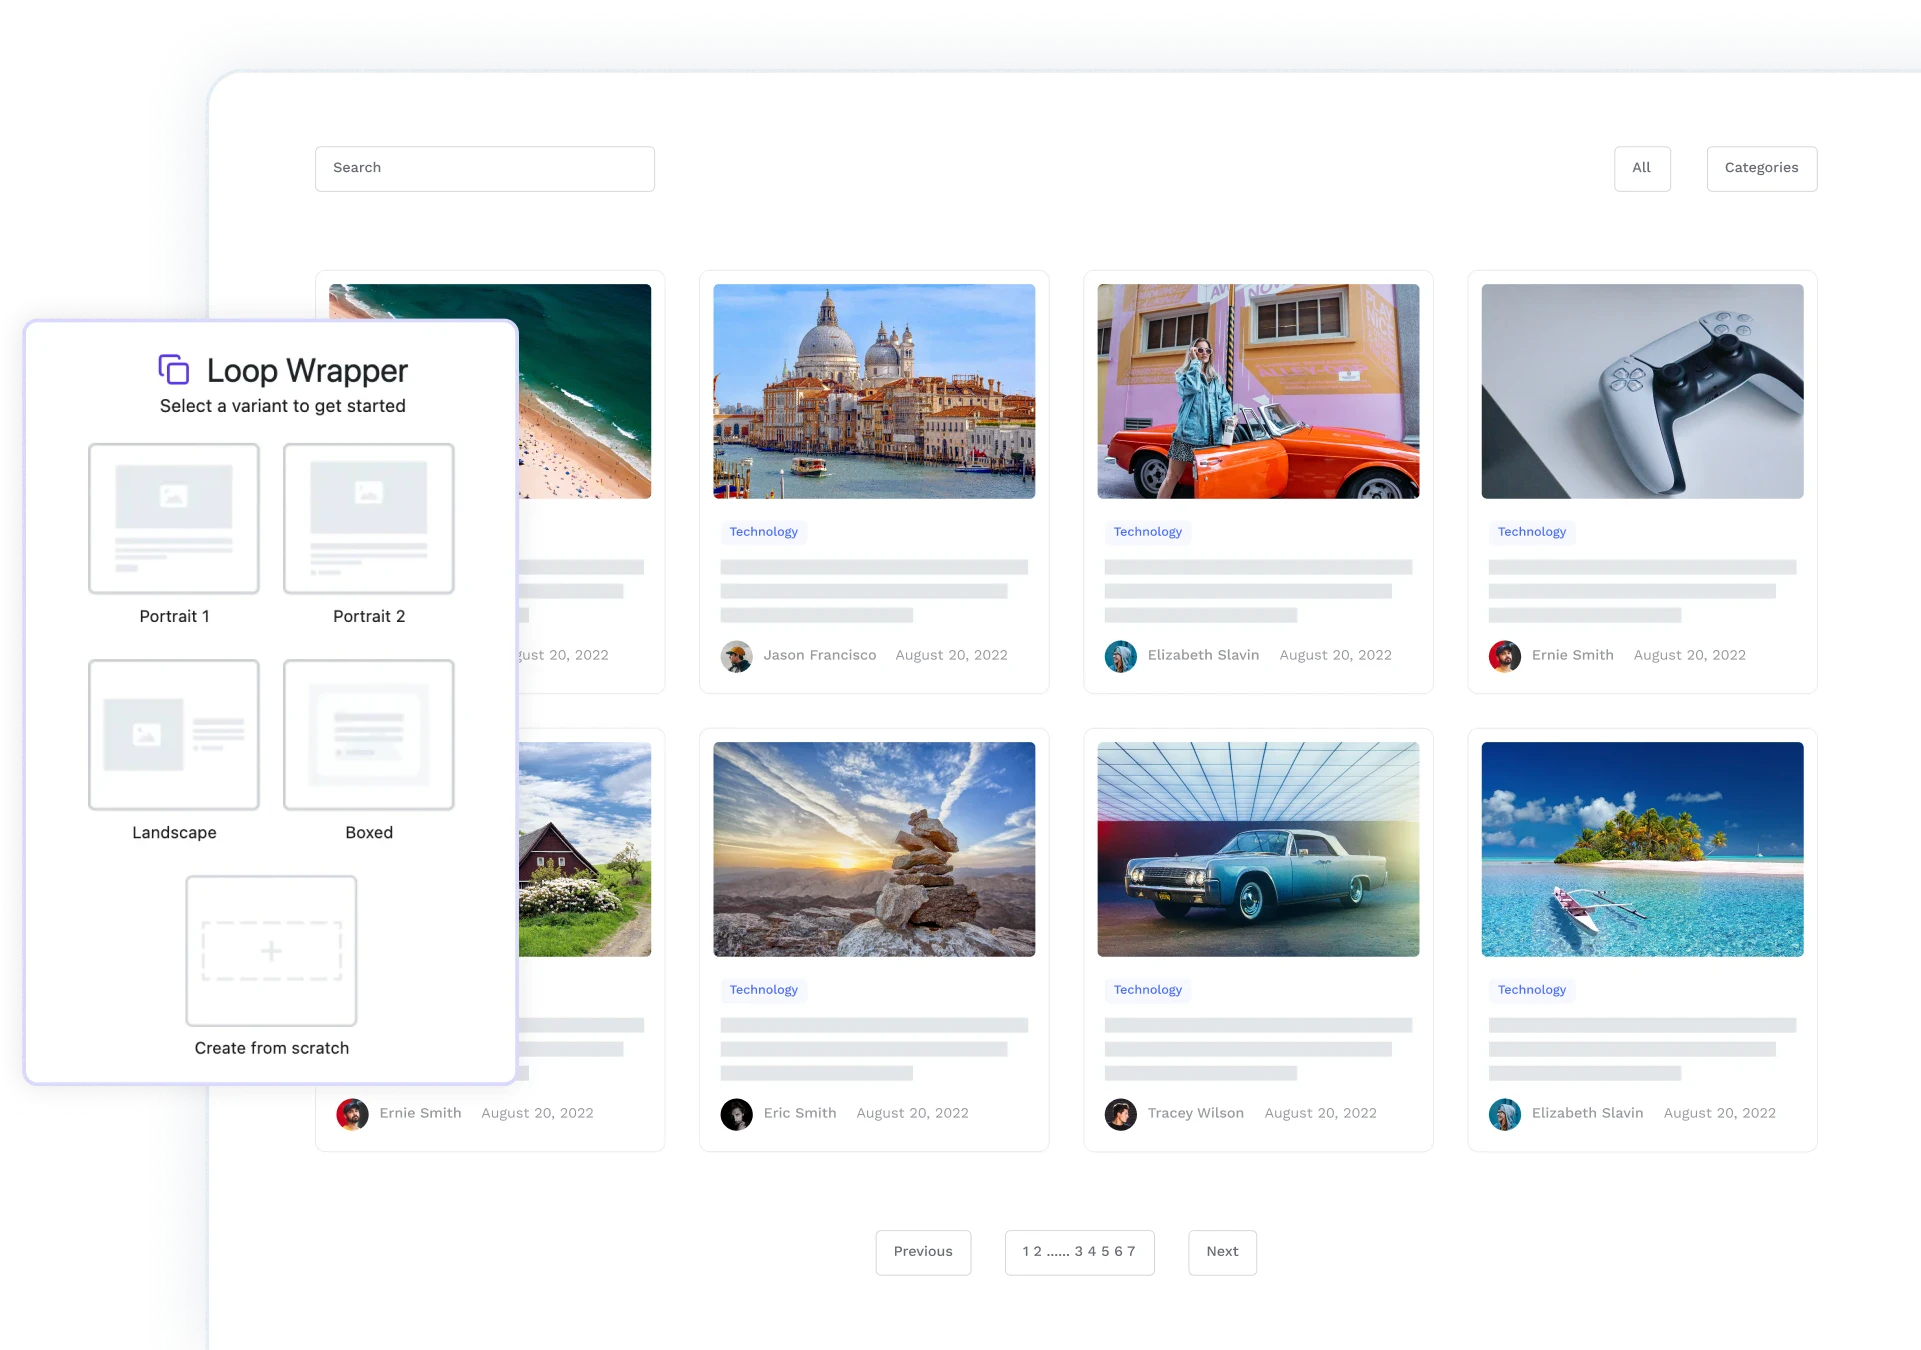Select page 7 in pagination
The image size is (1921, 1350).
(x=1133, y=1251)
